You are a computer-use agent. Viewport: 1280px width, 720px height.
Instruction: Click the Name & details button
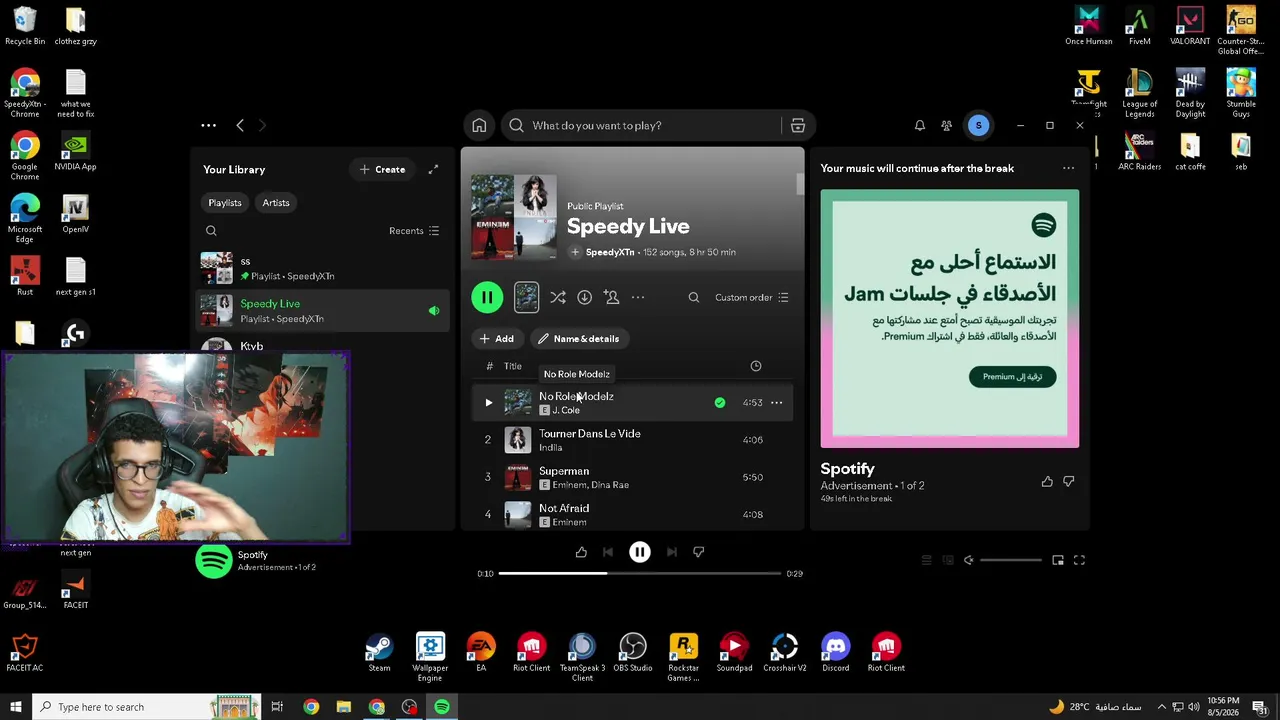point(579,339)
